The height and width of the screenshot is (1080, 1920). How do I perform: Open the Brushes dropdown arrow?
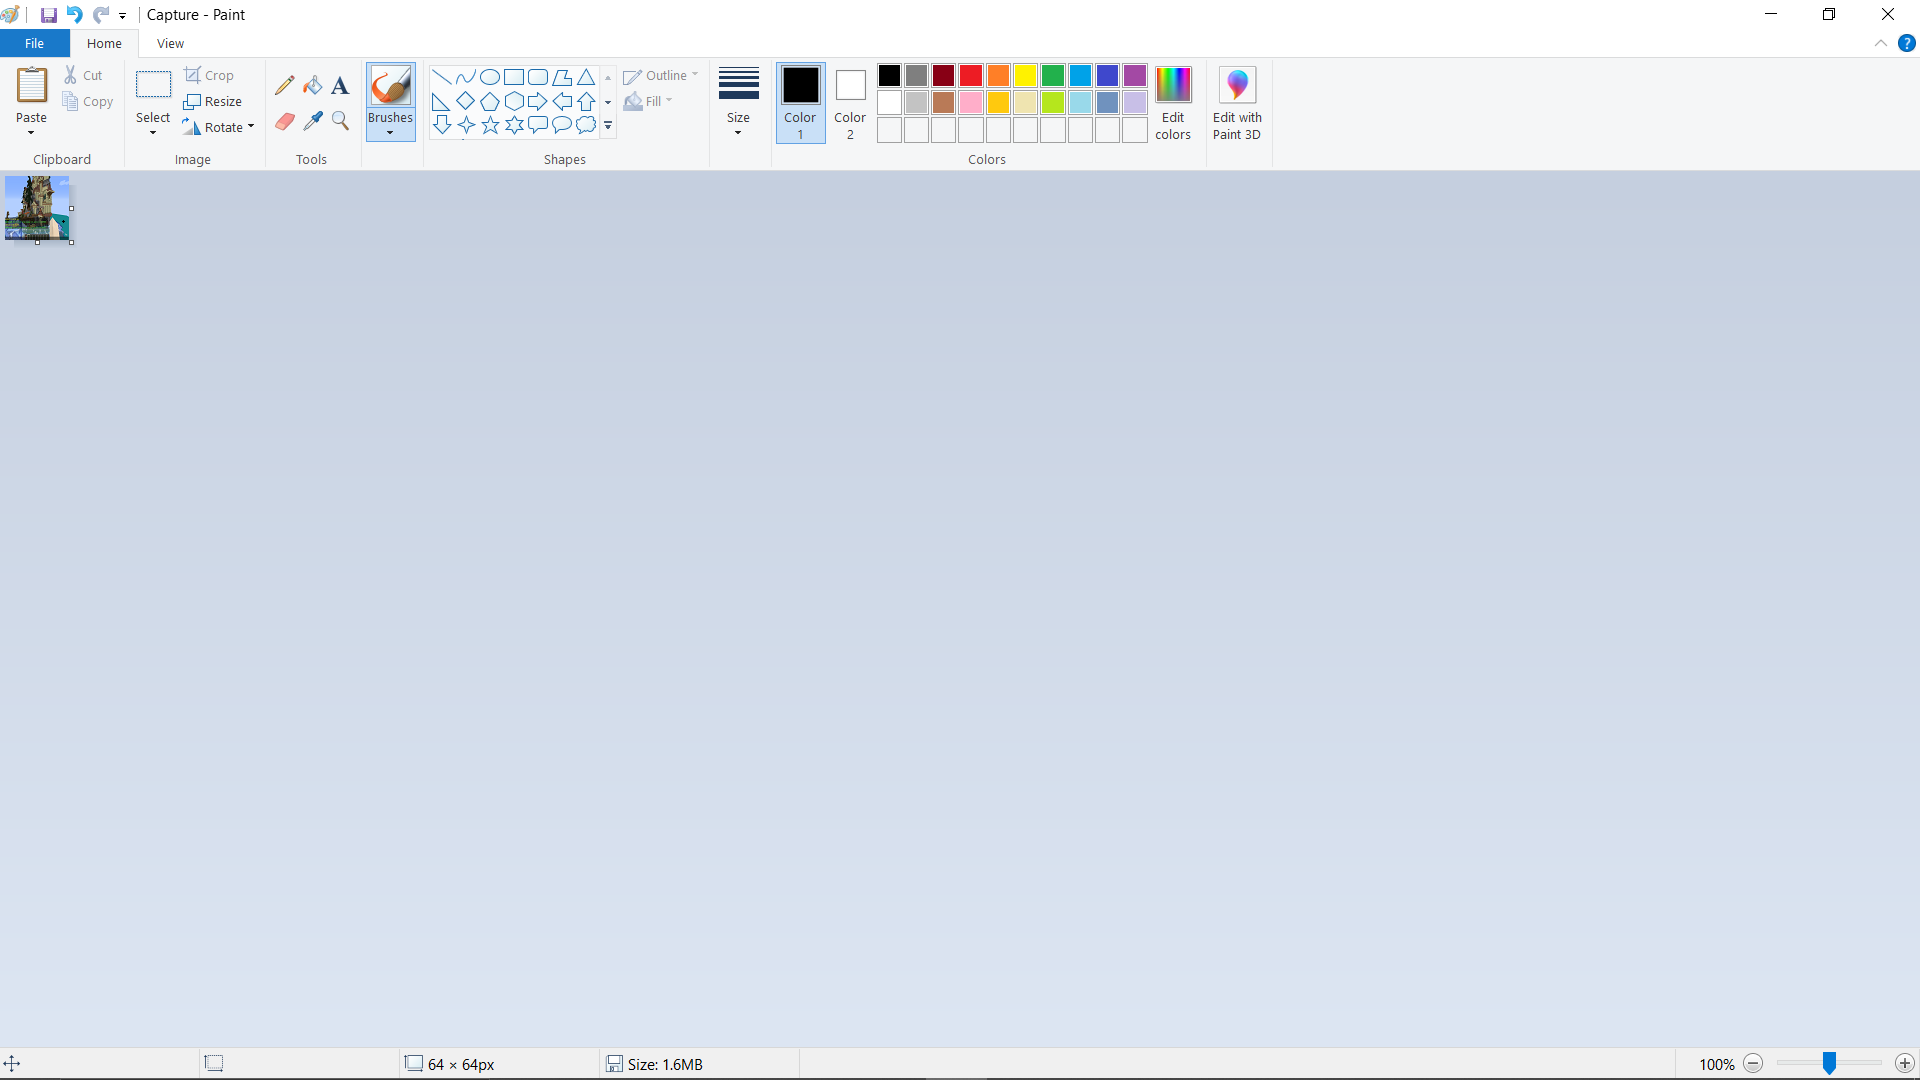pyautogui.click(x=390, y=132)
